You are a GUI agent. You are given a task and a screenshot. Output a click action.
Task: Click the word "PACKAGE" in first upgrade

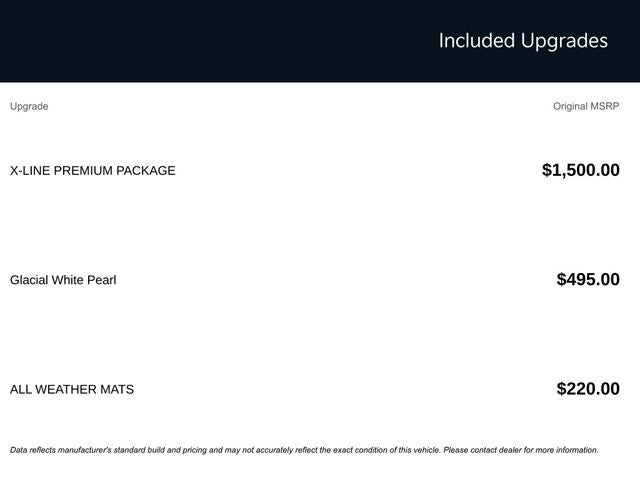[146, 171]
